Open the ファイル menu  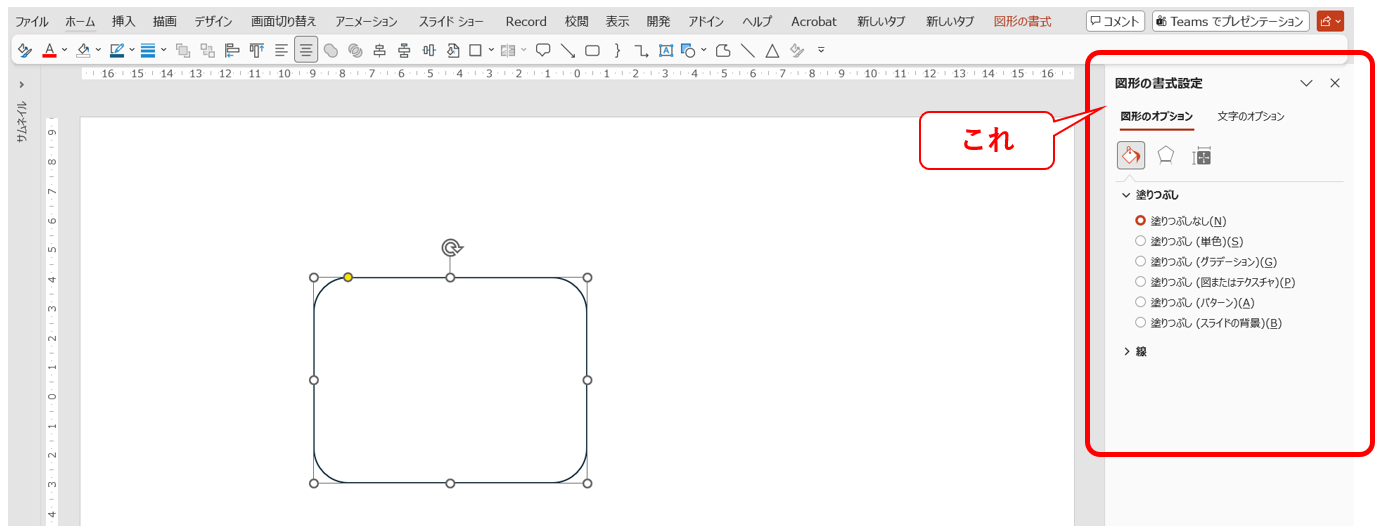coord(31,21)
